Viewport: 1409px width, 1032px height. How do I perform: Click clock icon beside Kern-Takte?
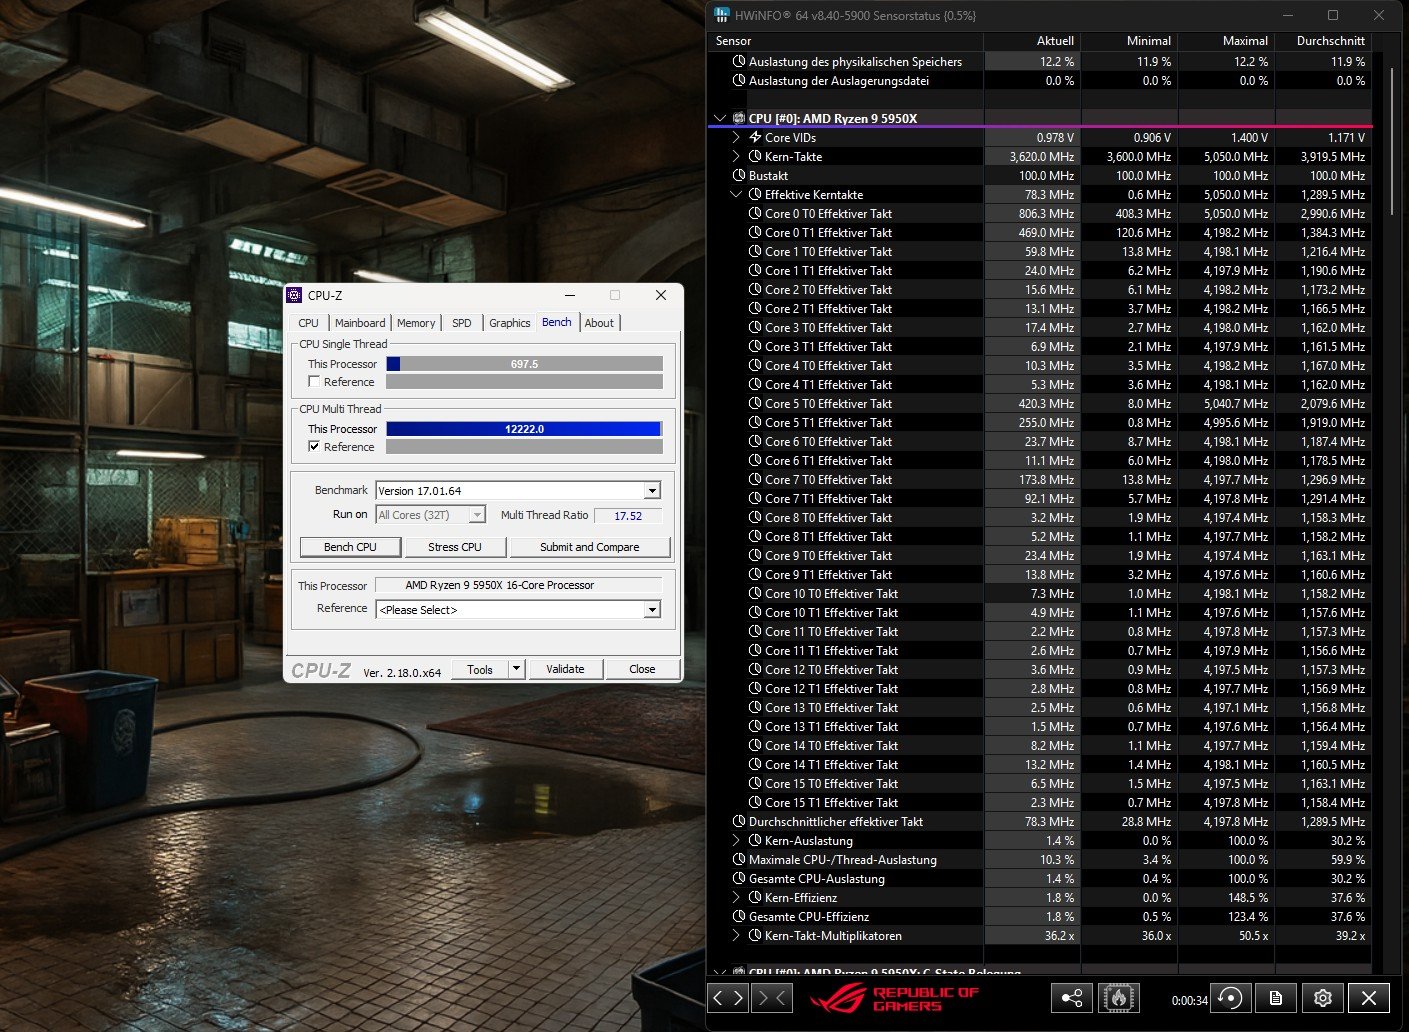click(755, 156)
